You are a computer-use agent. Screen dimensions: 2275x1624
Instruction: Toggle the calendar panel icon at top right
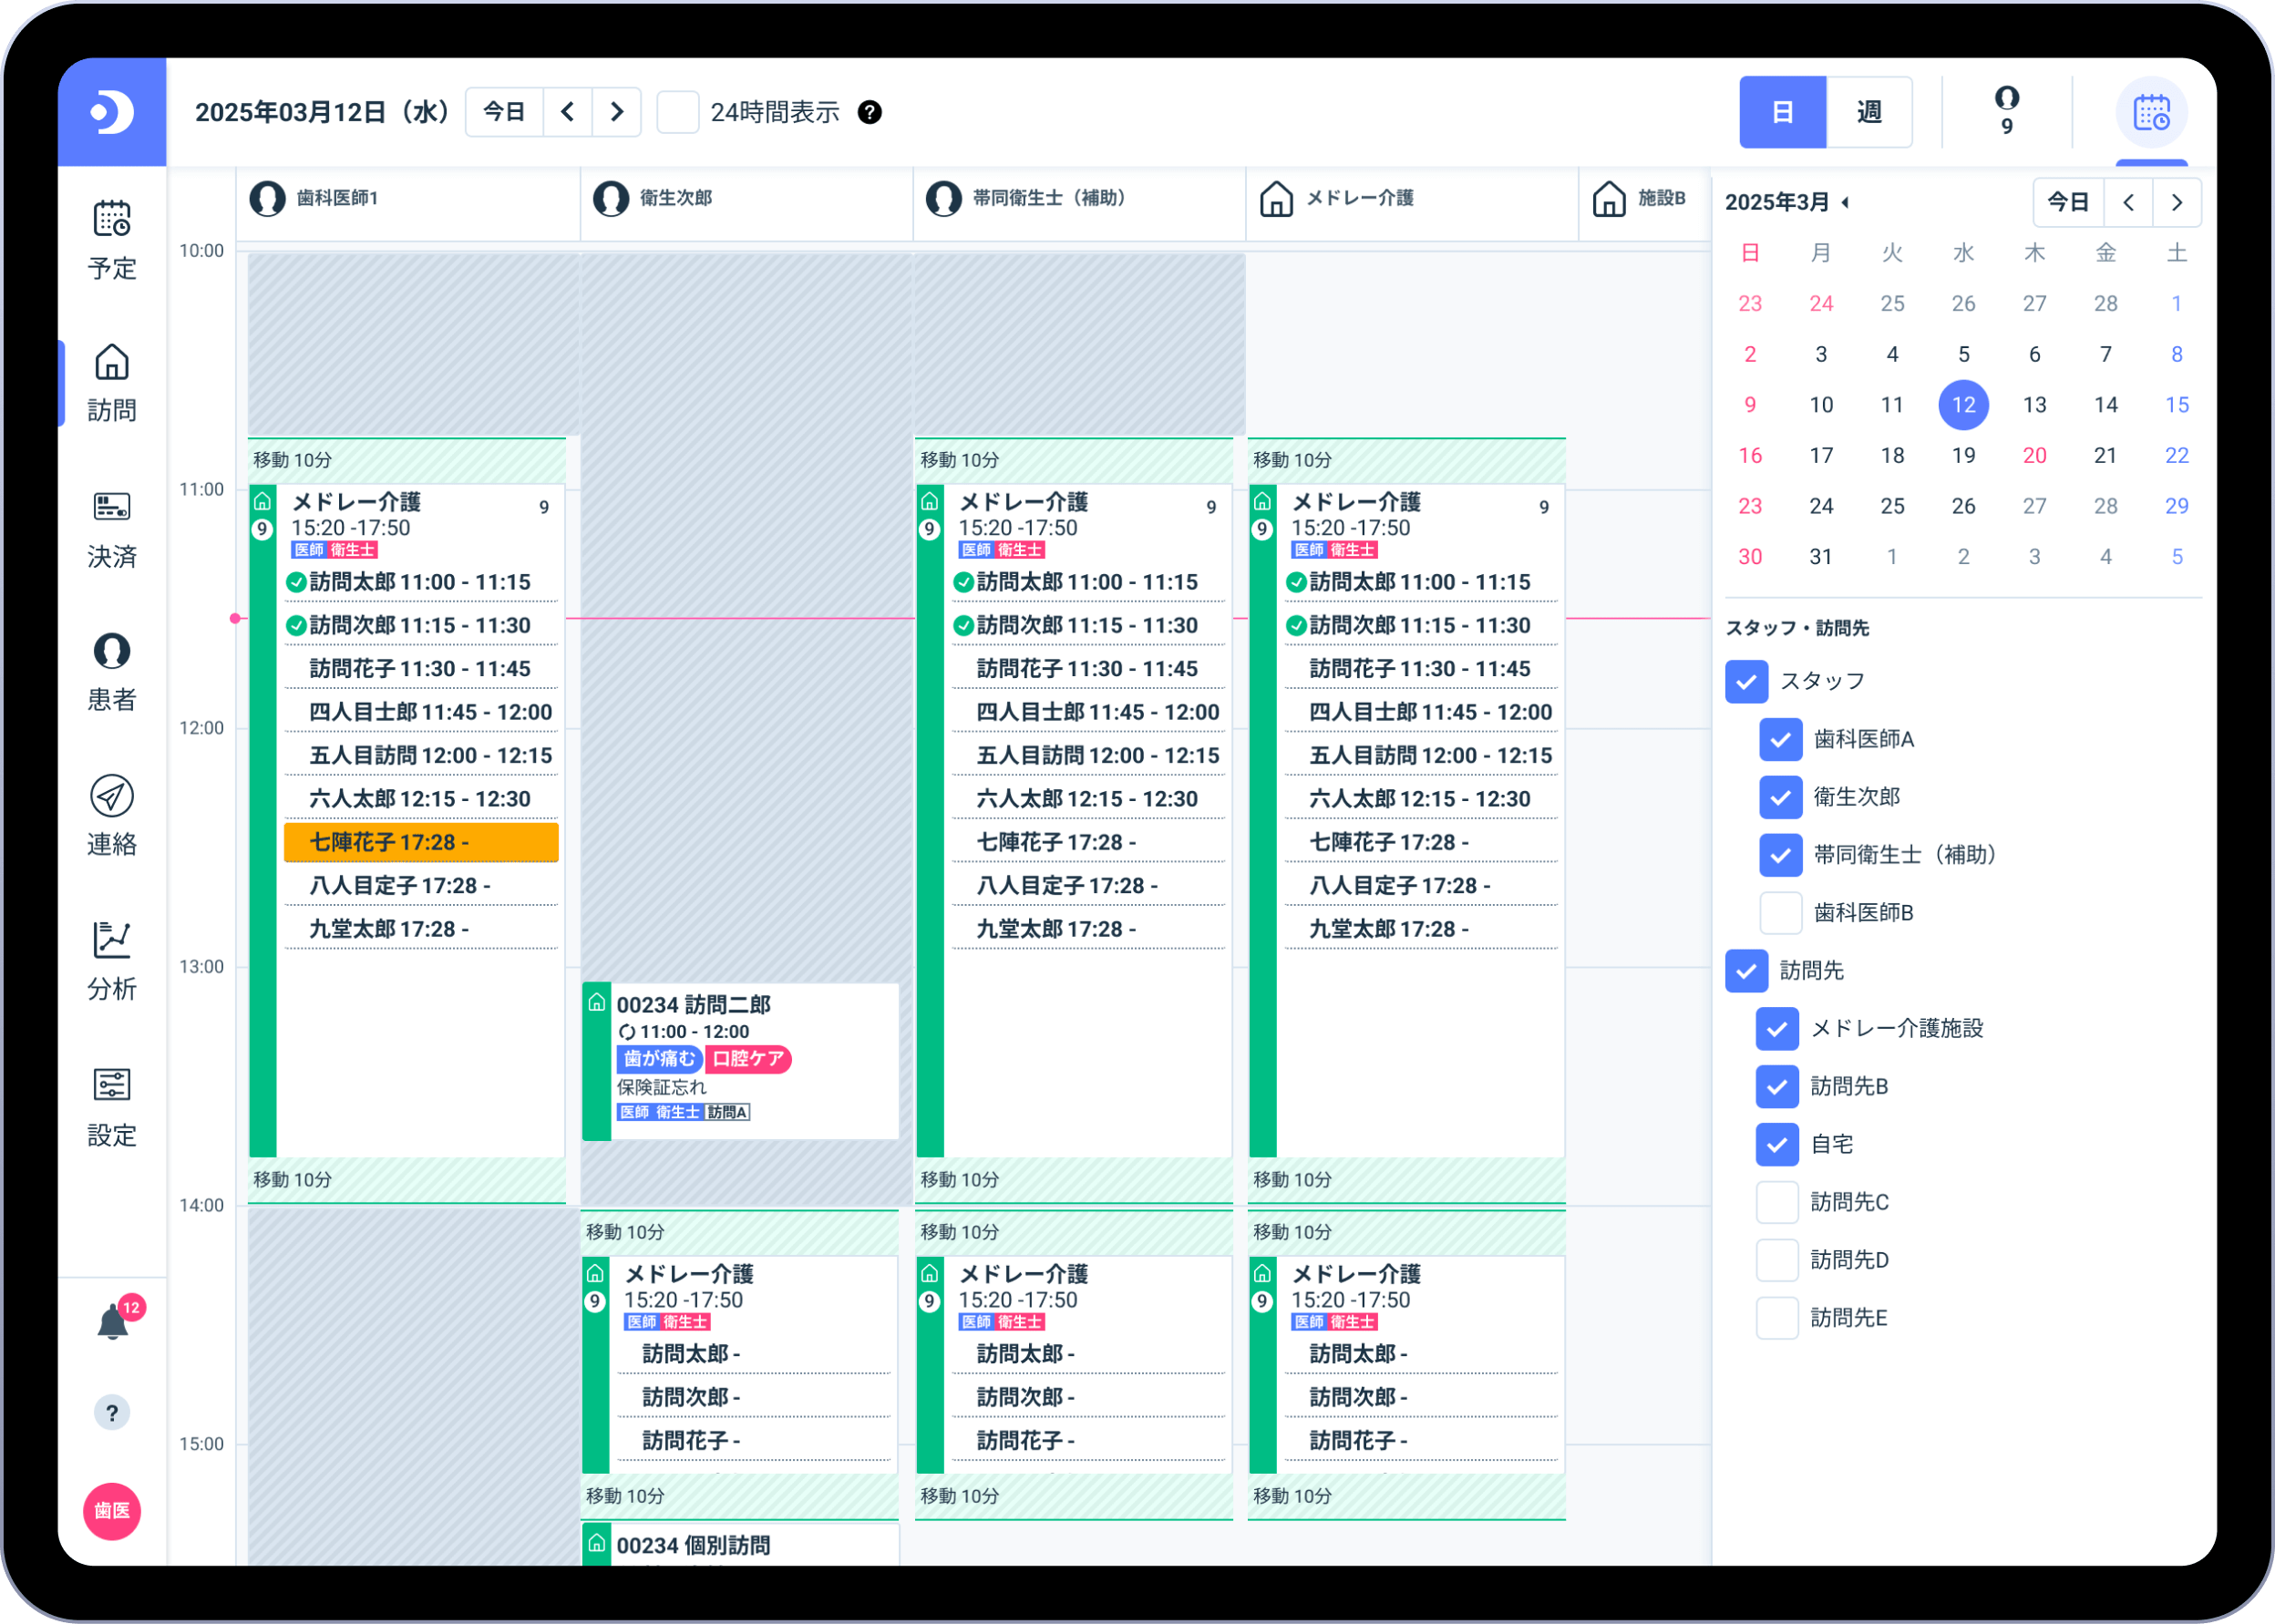pos(2150,112)
